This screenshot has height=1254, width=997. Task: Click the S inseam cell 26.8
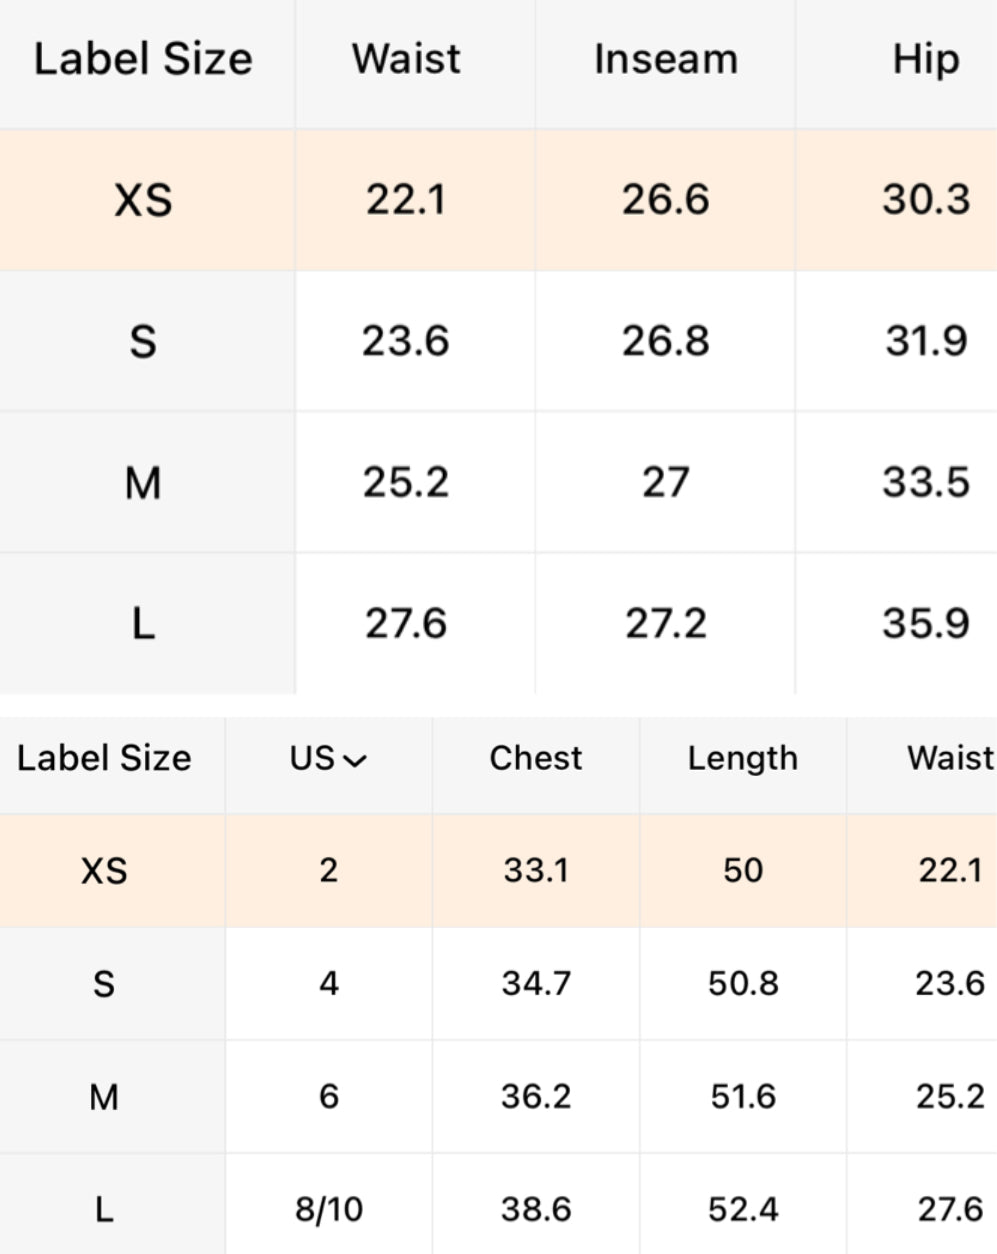[665, 341]
